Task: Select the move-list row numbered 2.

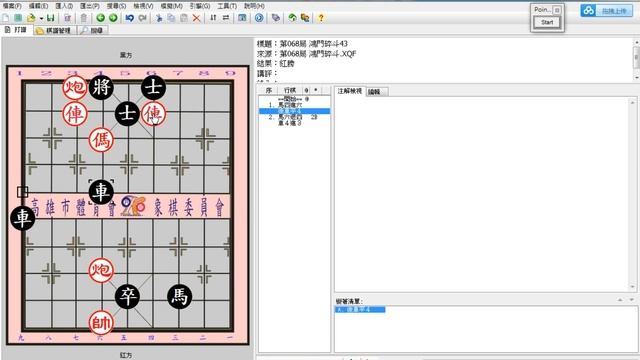Action: pos(294,117)
